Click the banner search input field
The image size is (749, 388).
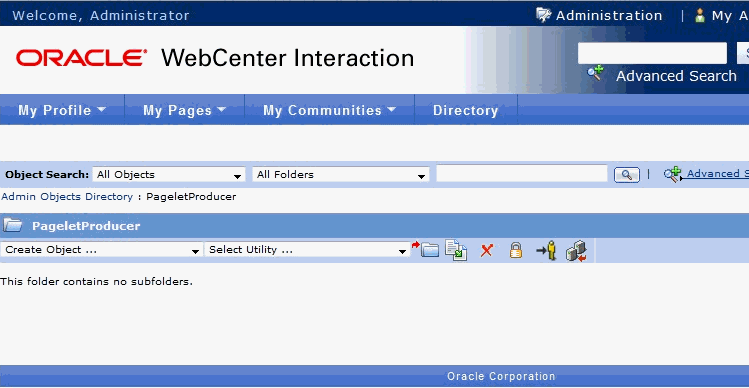(x=652, y=53)
